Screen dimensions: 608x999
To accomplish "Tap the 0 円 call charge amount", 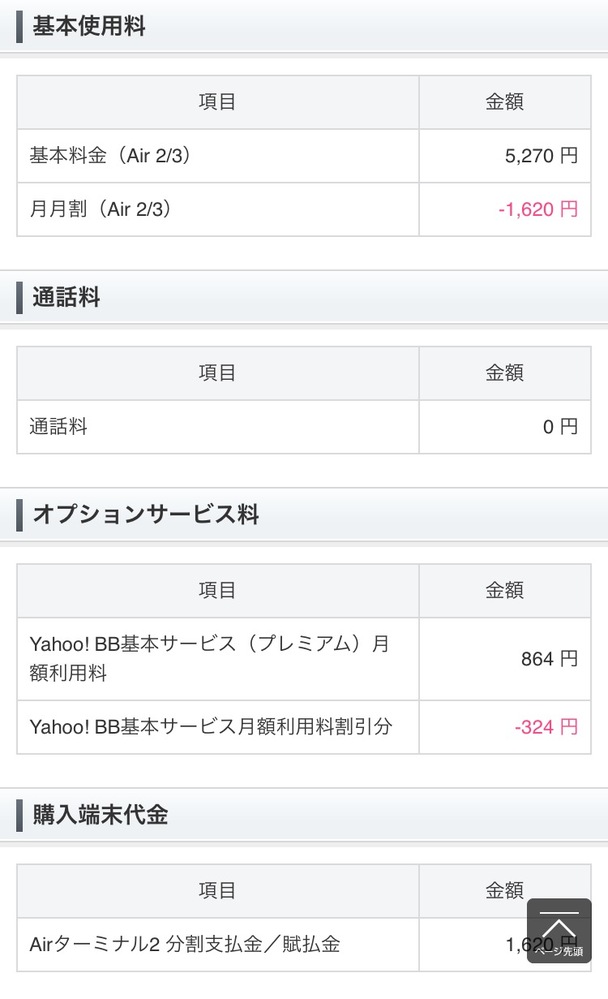I will point(560,427).
